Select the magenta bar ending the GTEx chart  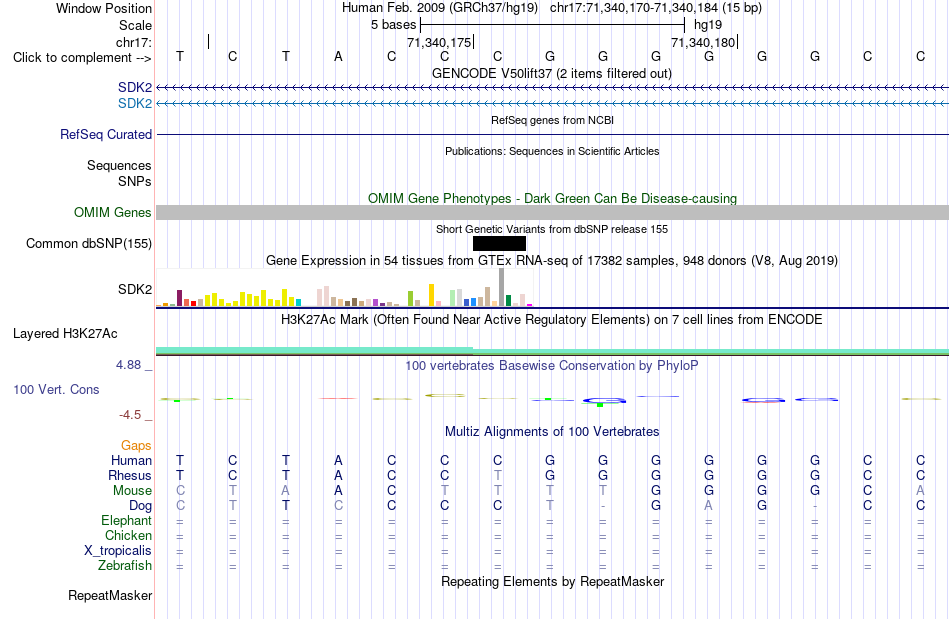529,305
